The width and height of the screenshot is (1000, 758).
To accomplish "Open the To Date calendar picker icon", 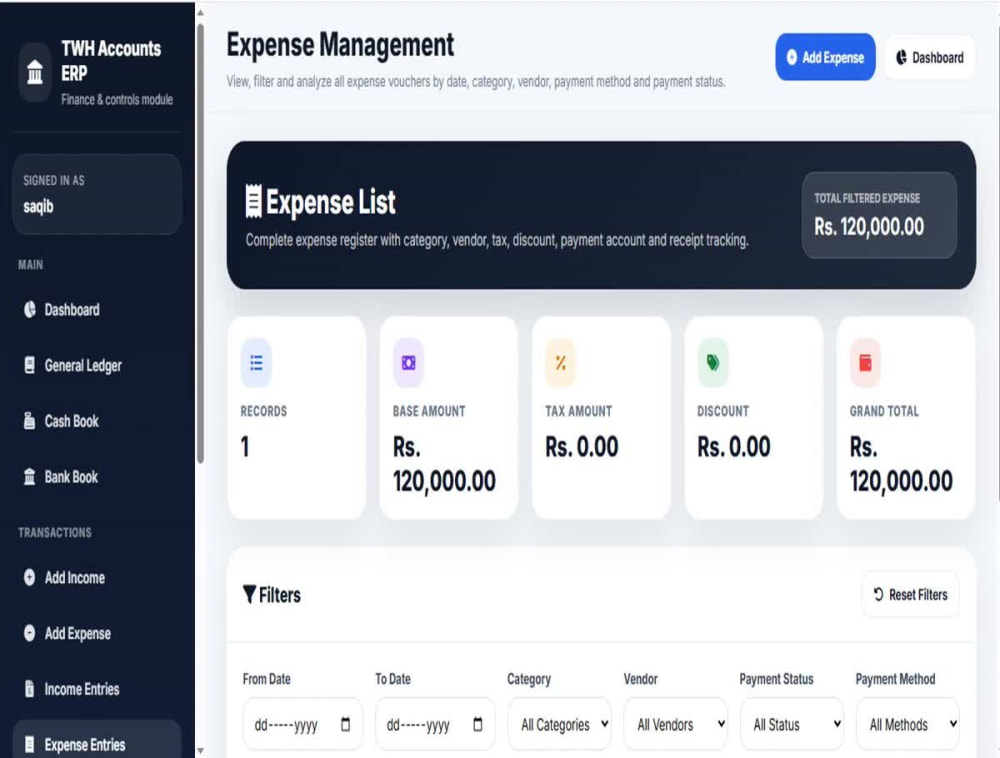I will [x=478, y=724].
